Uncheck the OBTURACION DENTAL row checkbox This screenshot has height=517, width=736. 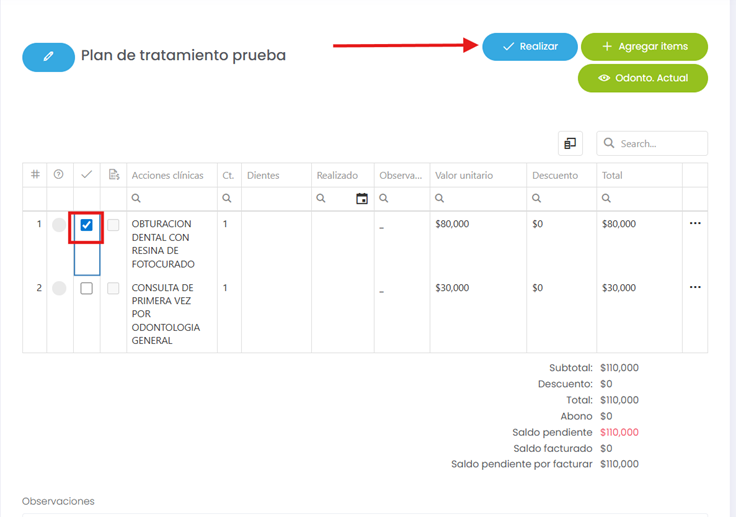(87, 225)
